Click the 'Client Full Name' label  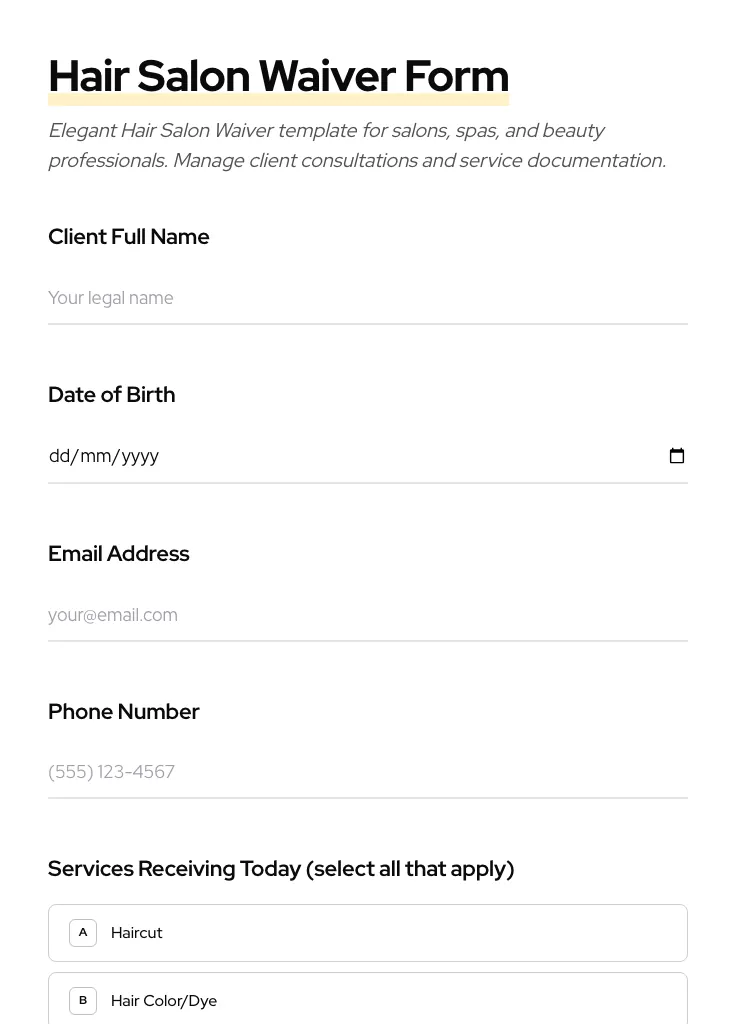pos(129,237)
